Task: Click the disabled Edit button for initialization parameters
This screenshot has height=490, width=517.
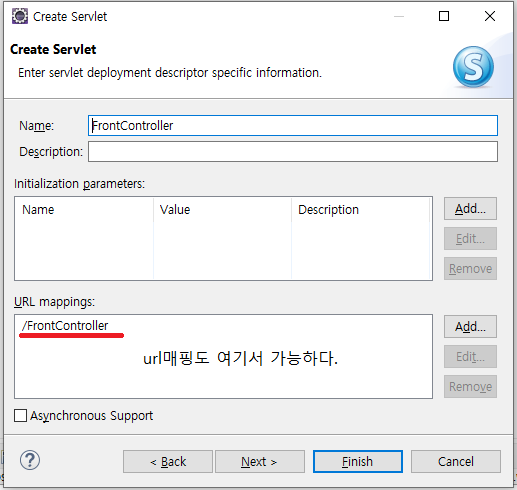Action: click(x=470, y=239)
